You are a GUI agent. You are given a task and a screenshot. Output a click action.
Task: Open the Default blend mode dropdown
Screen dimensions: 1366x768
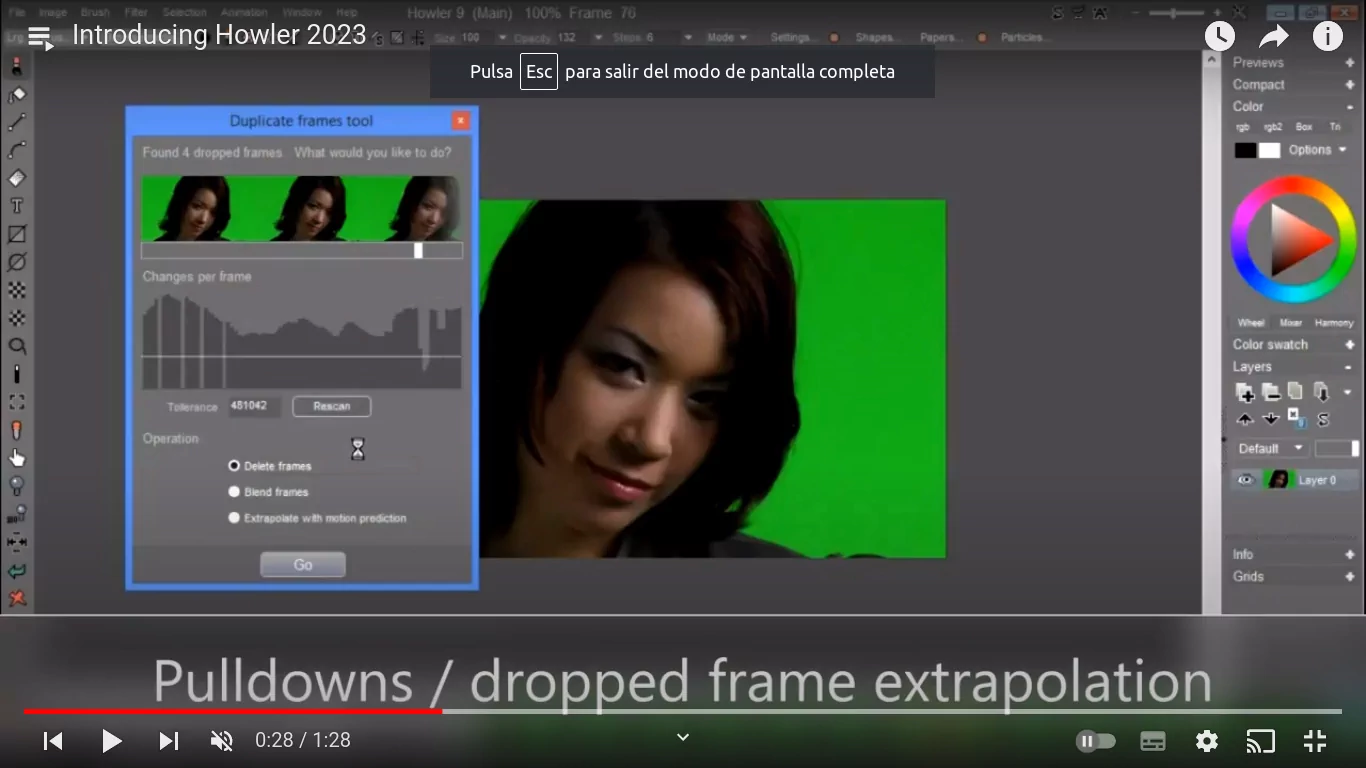(x=1270, y=448)
